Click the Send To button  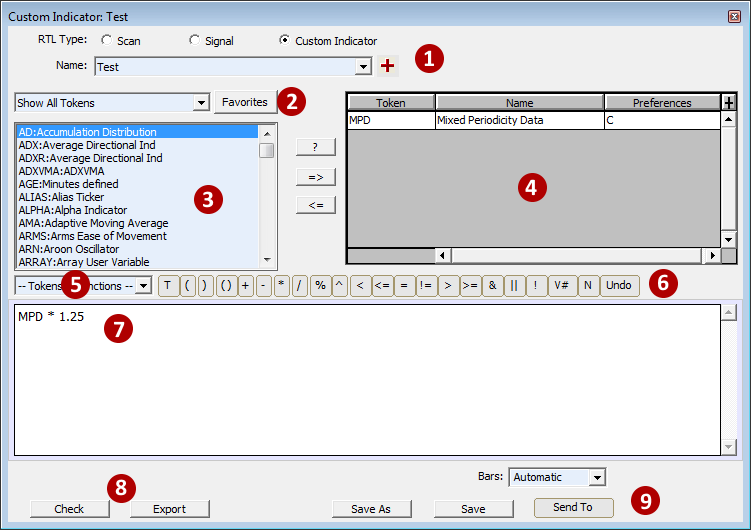coord(573,507)
